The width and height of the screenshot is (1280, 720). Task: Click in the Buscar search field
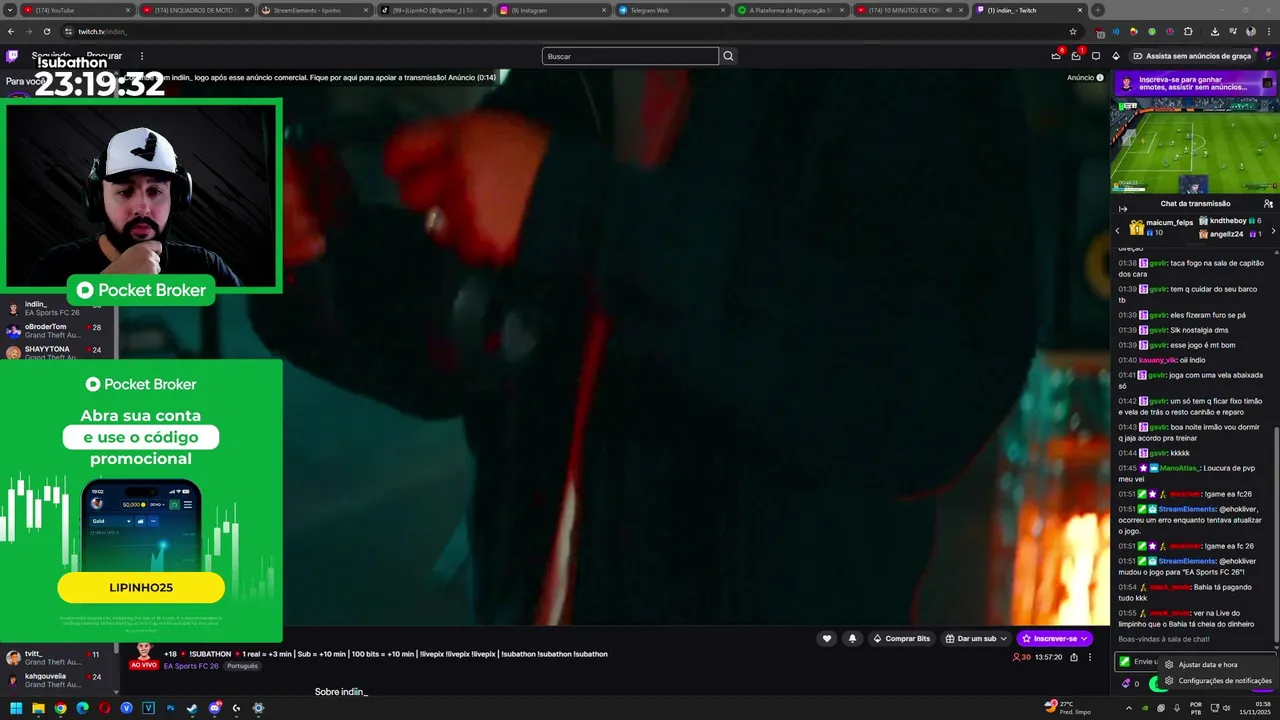pos(630,56)
